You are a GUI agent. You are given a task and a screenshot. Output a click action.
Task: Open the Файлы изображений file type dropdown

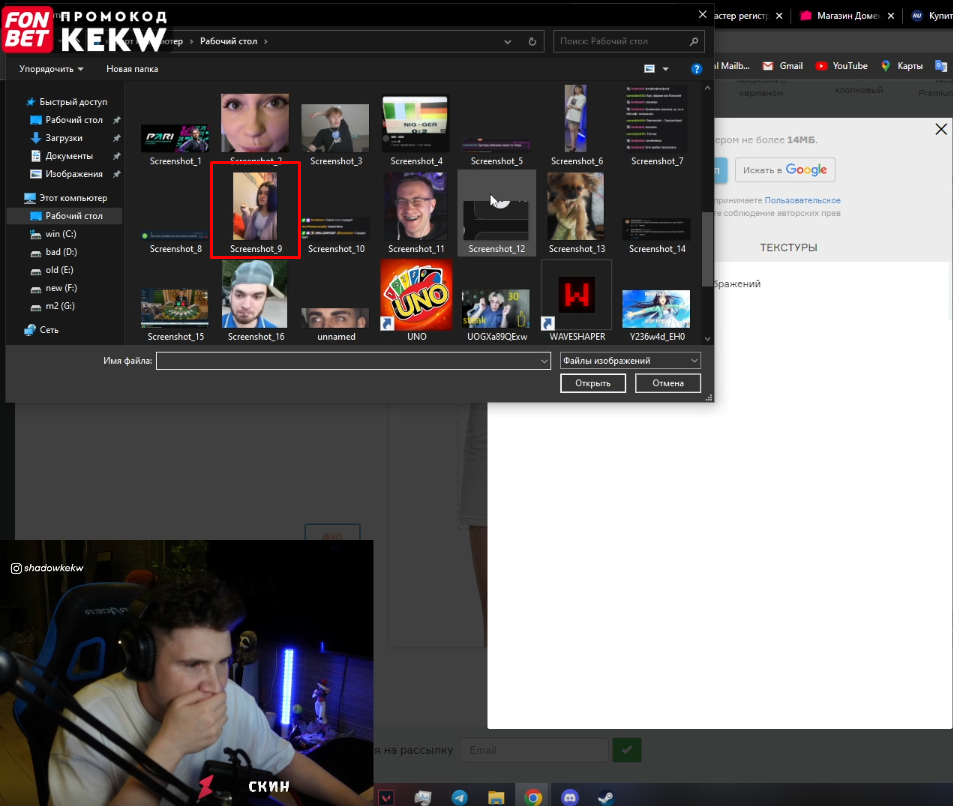click(629, 361)
